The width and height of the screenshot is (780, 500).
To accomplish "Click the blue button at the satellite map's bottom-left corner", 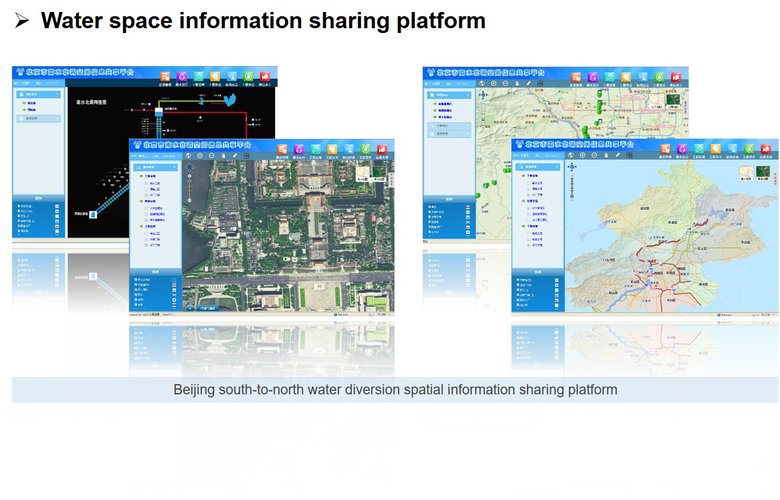I will click(190, 308).
